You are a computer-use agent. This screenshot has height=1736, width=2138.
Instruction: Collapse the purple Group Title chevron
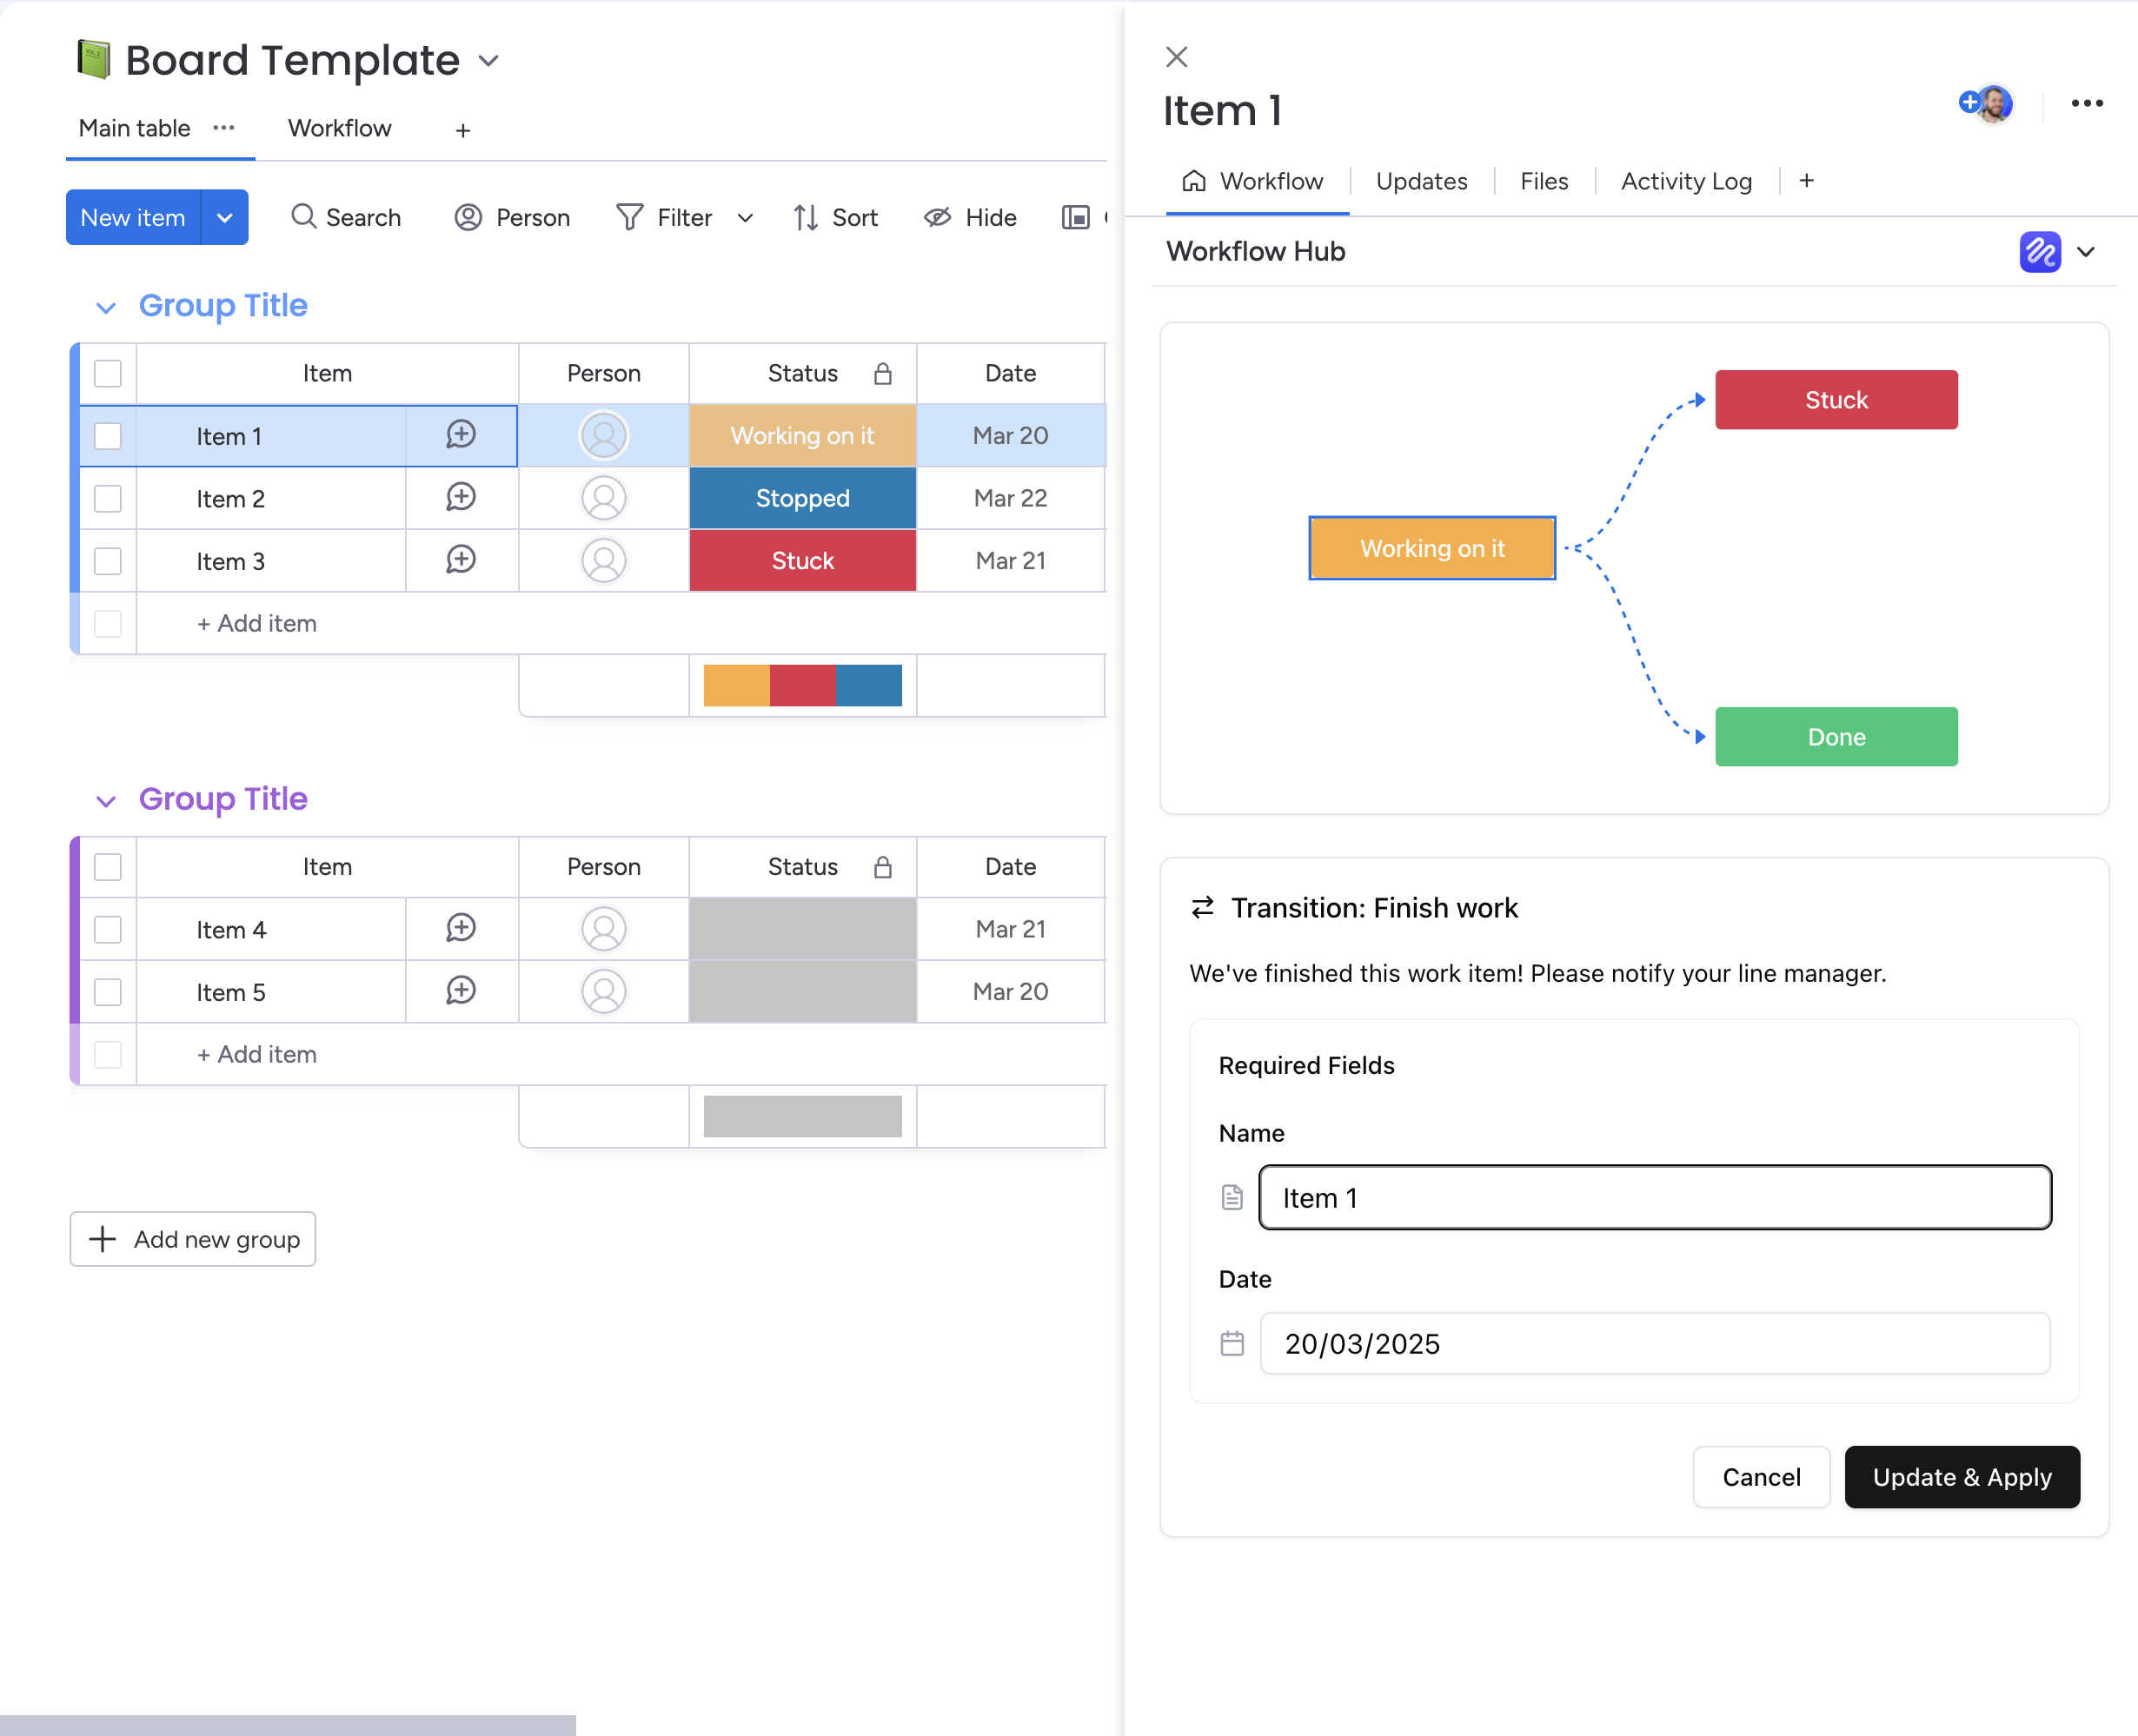click(106, 800)
